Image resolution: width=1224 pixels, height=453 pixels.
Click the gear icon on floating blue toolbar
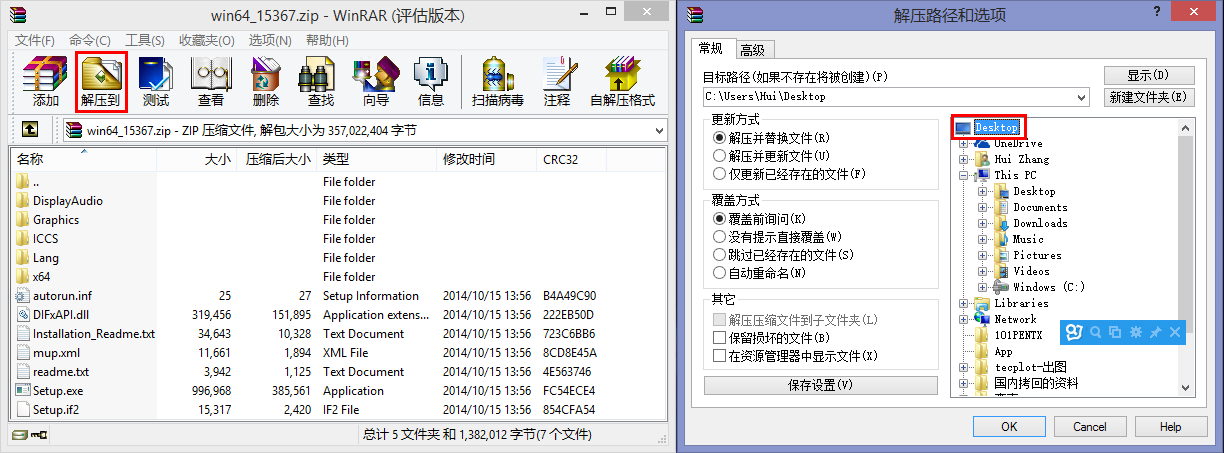(1135, 332)
